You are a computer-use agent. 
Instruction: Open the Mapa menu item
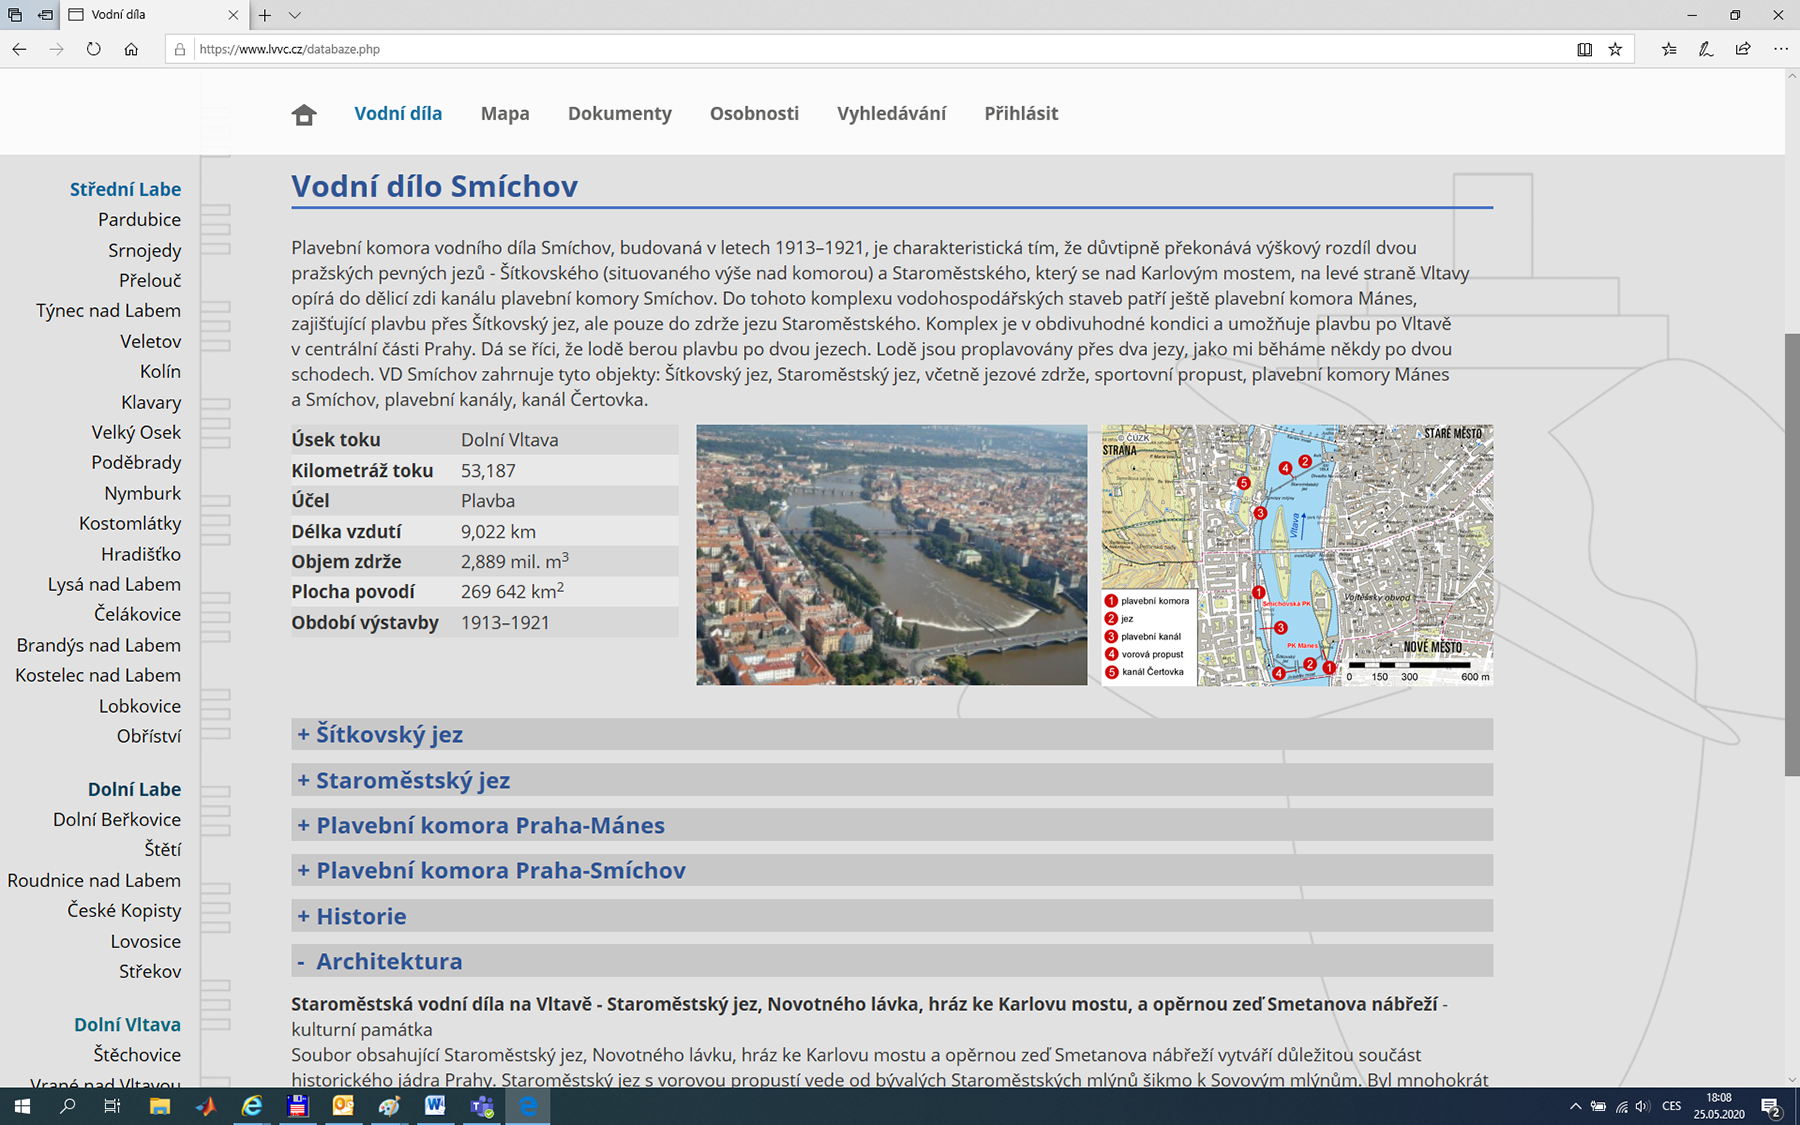click(505, 114)
